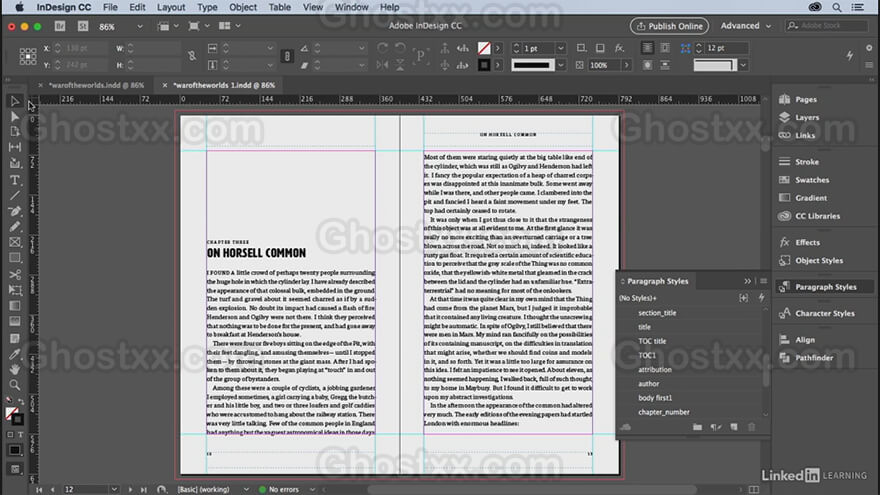
Task: Open the Type menu
Action: (207, 7)
